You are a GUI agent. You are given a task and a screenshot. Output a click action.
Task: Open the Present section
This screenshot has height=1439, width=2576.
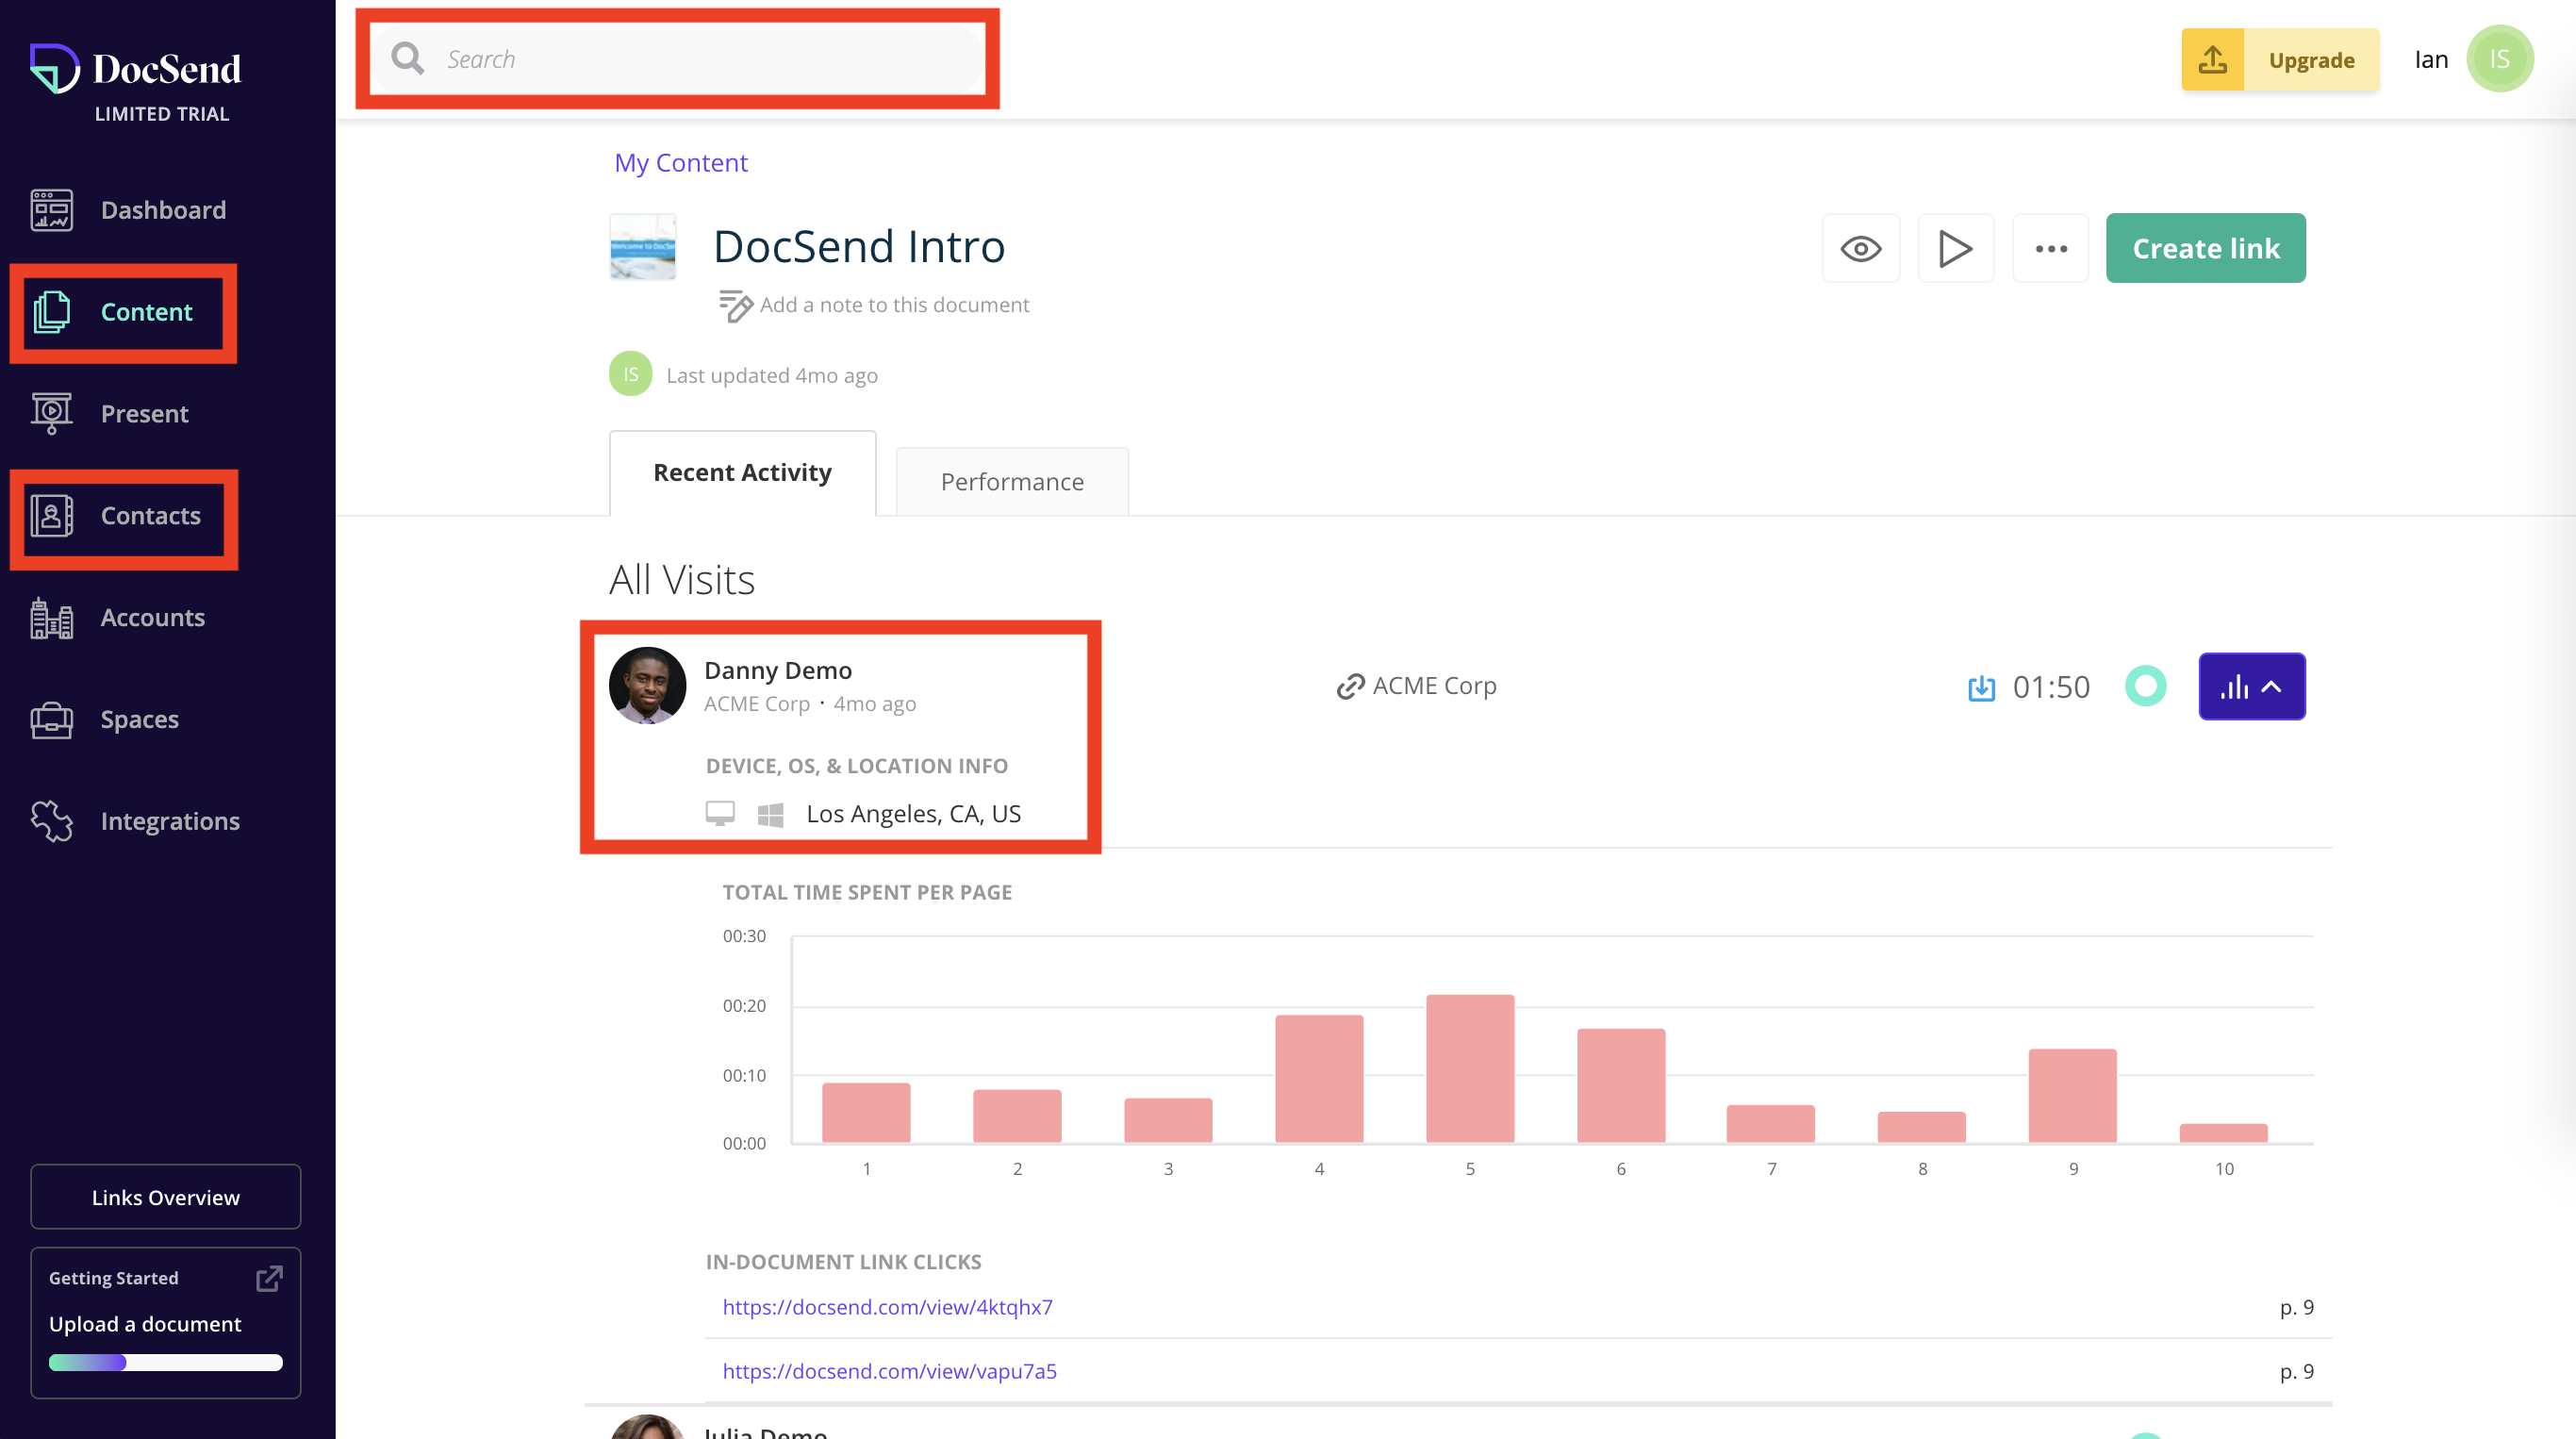pyautogui.click(x=144, y=414)
